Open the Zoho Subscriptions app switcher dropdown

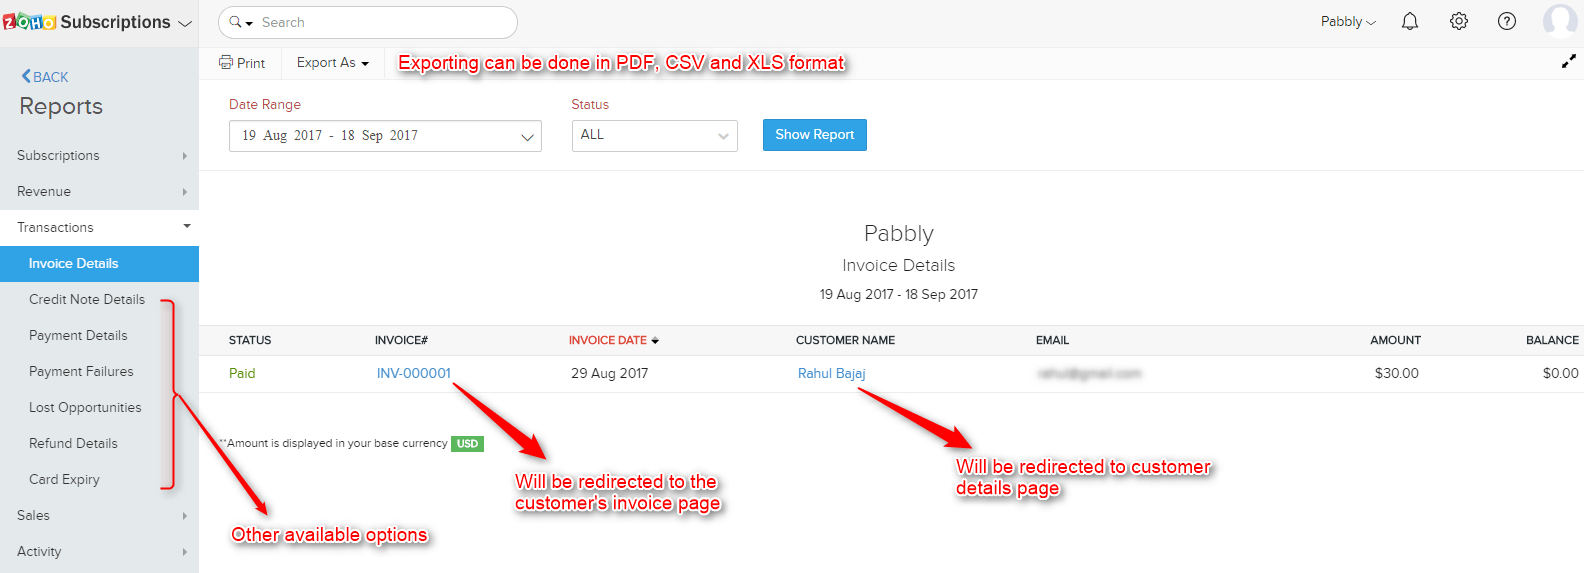185,23
